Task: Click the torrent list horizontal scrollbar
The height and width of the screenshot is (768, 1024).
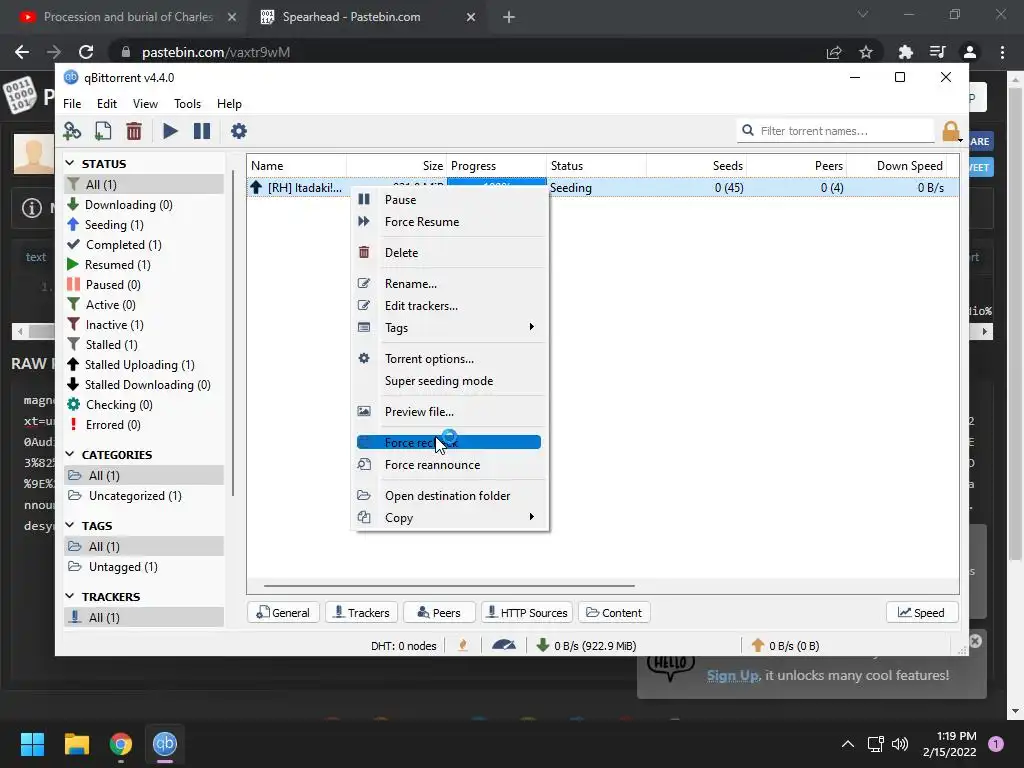Action: [449, 586]
